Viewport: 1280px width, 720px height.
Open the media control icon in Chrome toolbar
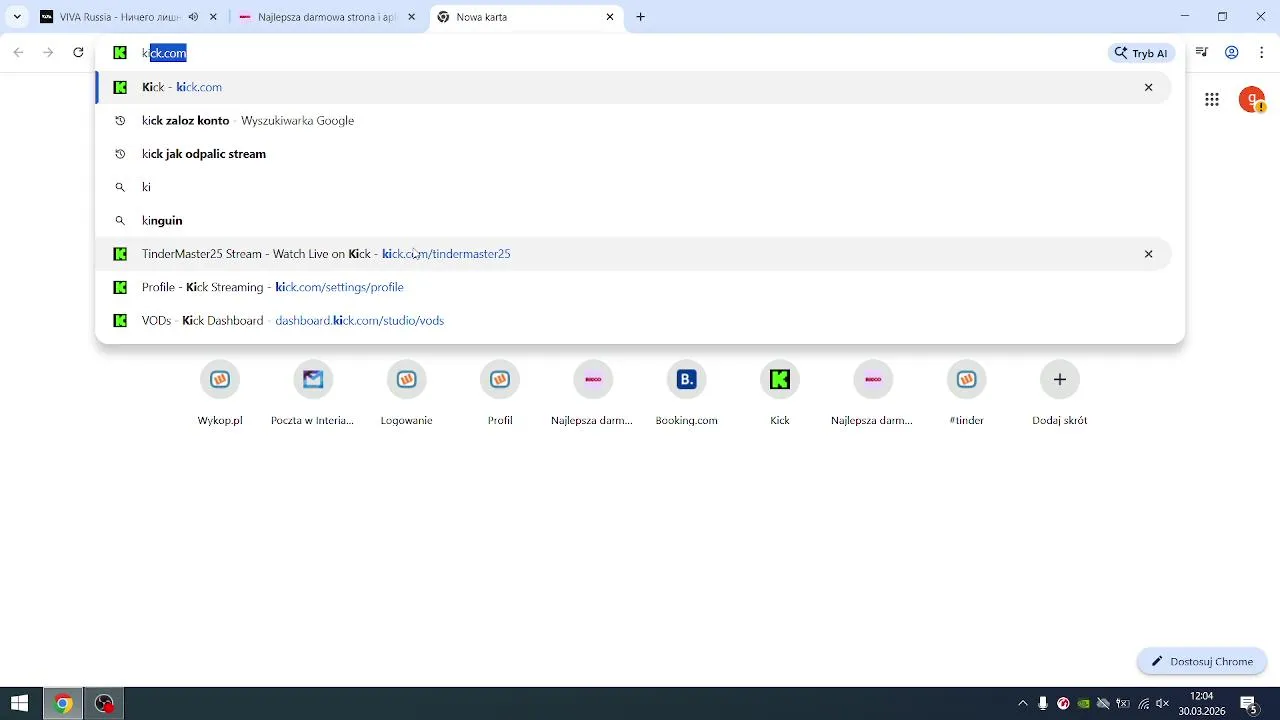1202,53
